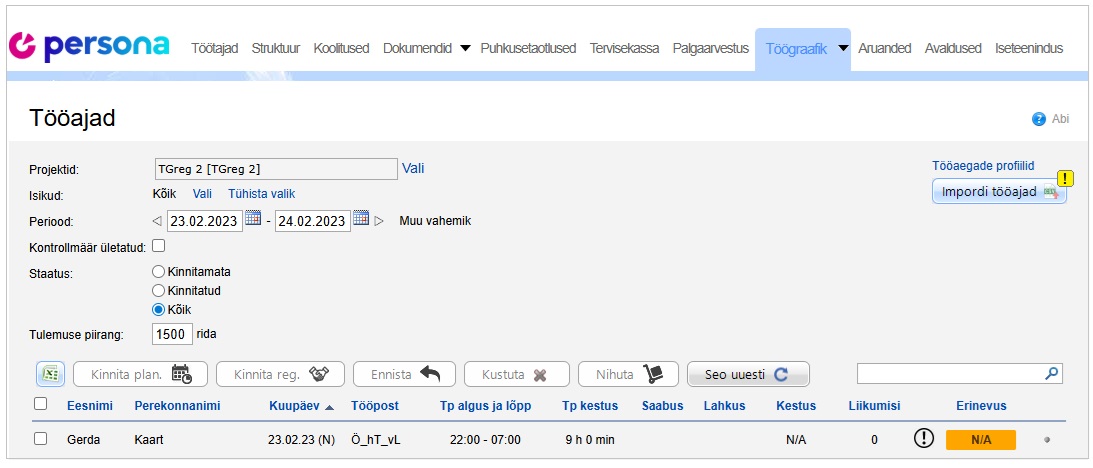Expand the Dokumendid dropdown arrow
Viewport: 1093px width, 468px height.
pos(465,48)
